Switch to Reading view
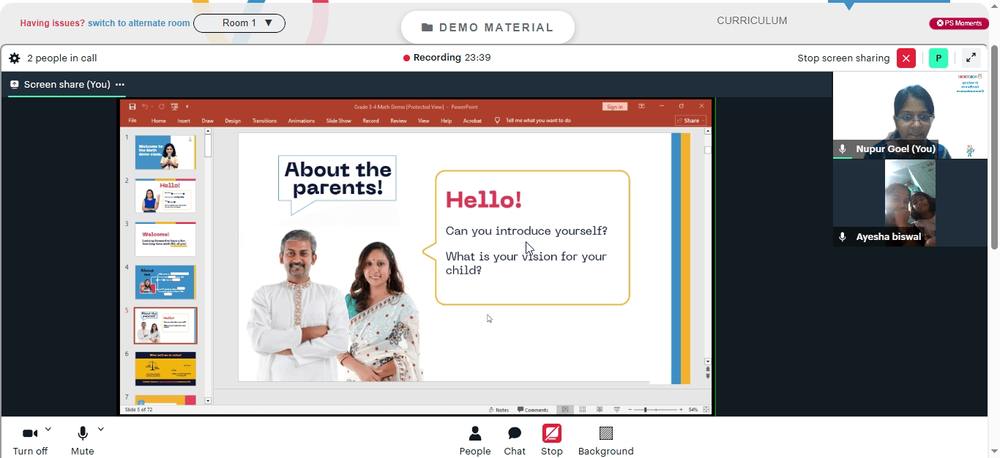 click(x=599, y=410)
